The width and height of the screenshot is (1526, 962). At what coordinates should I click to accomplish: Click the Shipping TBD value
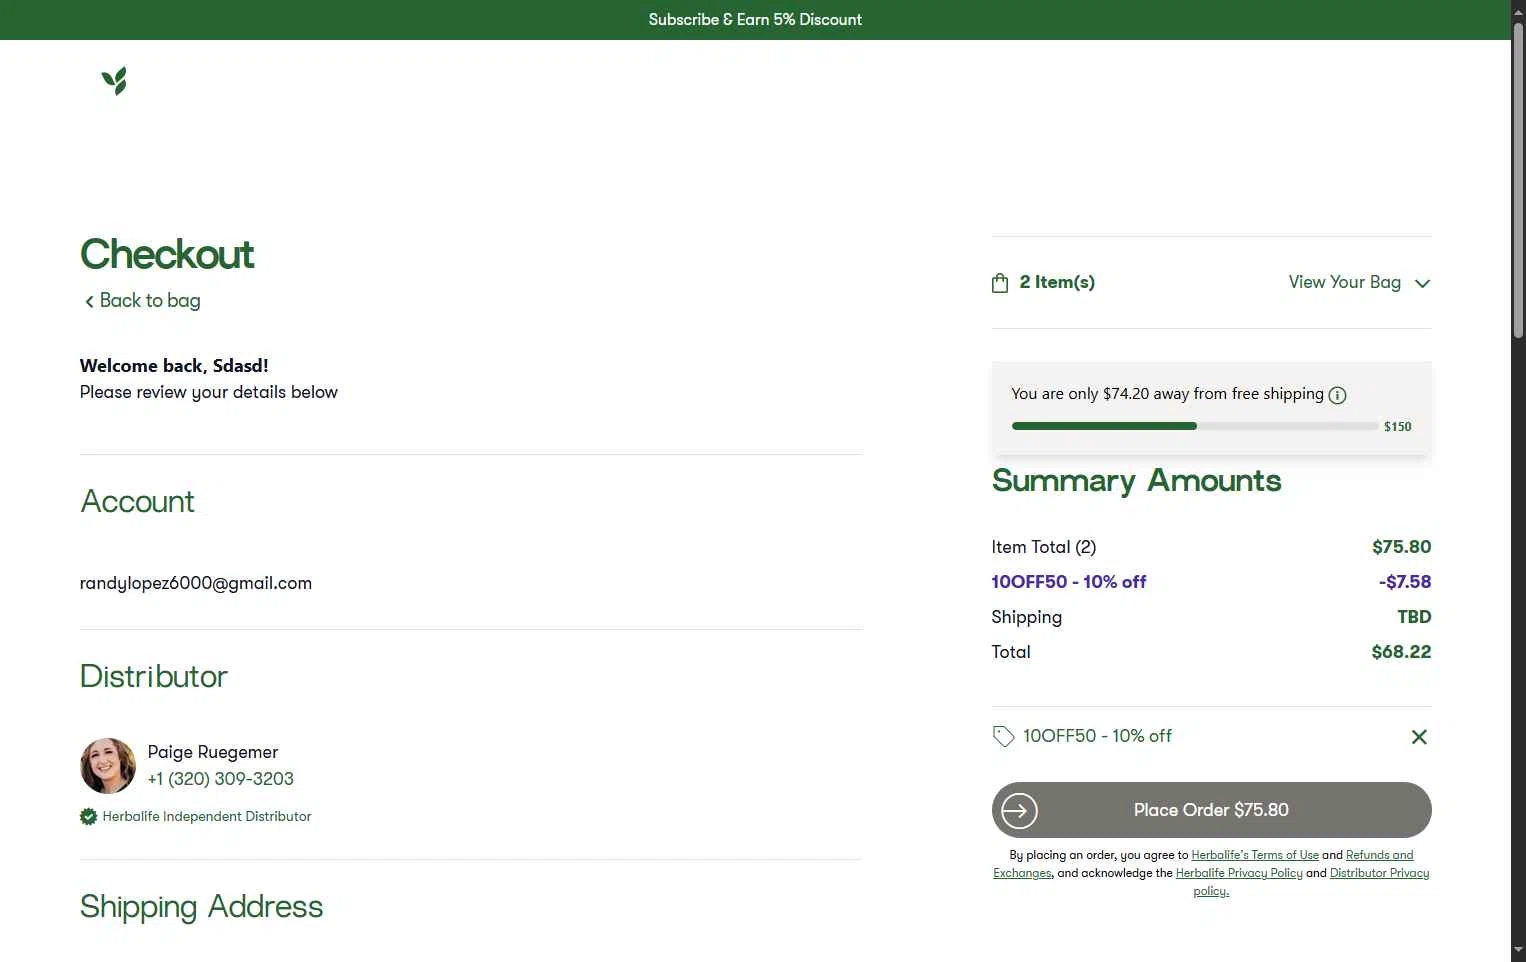tap(1414, 617)
